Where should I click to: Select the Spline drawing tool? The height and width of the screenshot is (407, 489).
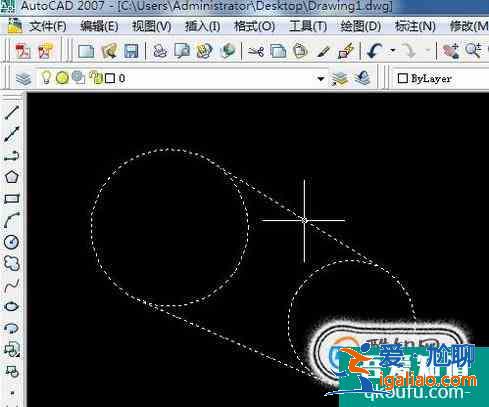12,285
